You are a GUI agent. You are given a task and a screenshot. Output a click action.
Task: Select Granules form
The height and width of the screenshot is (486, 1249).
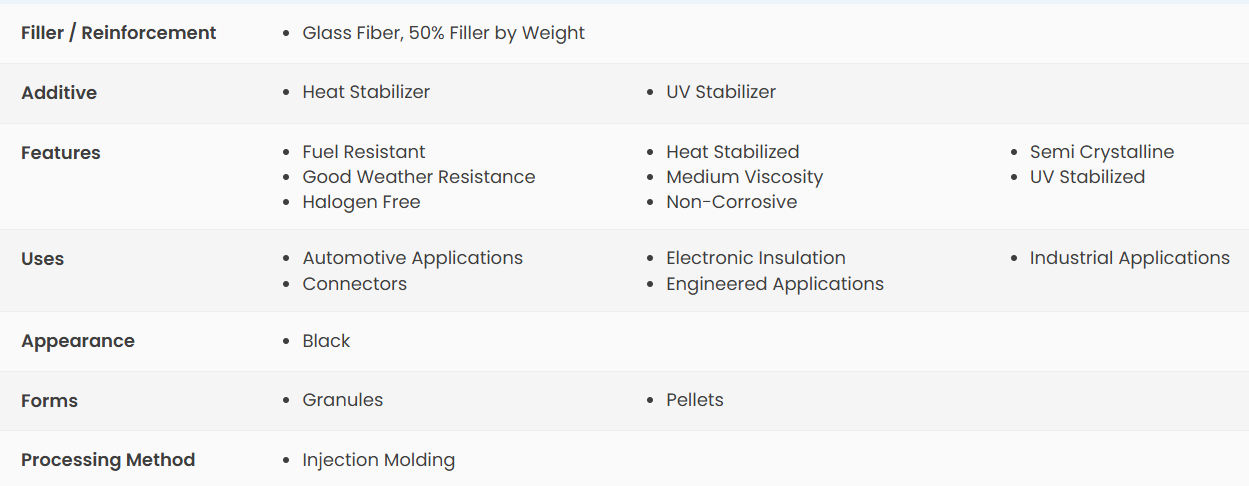[343, 400]
